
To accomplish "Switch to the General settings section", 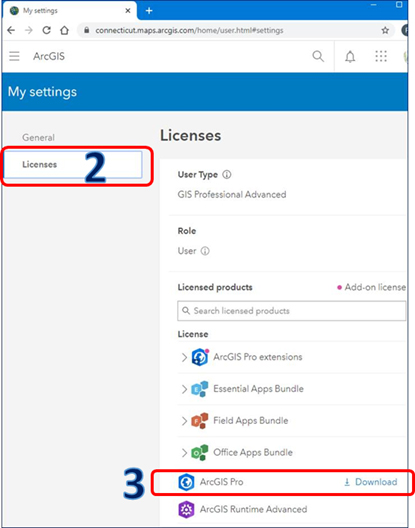I will coord(38,137).
